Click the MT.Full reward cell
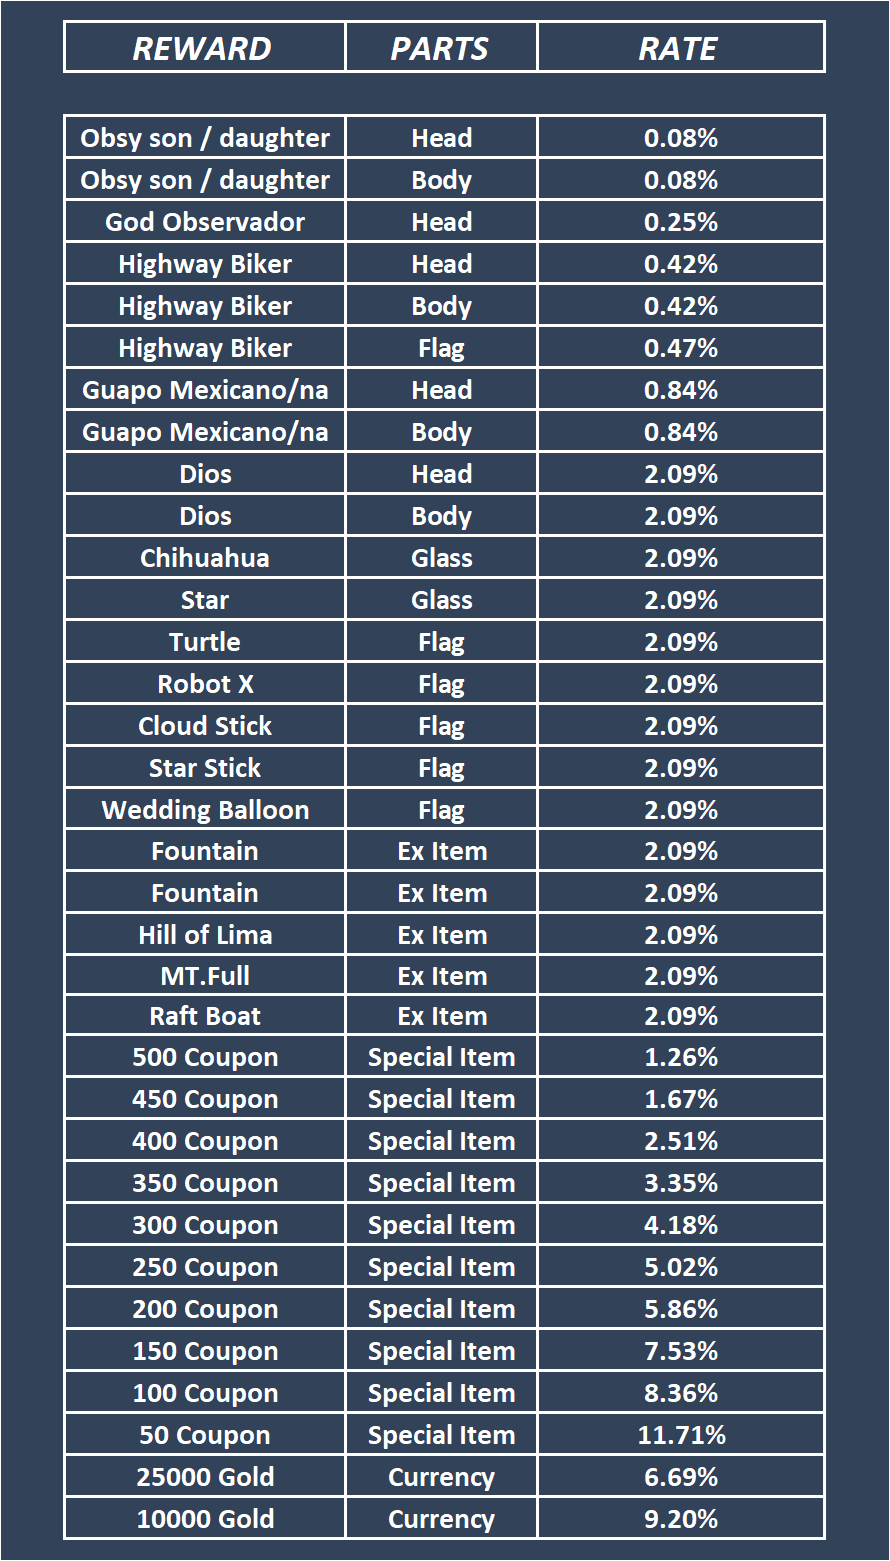Viewport: 890px width, 1561px height. (205, 976)
